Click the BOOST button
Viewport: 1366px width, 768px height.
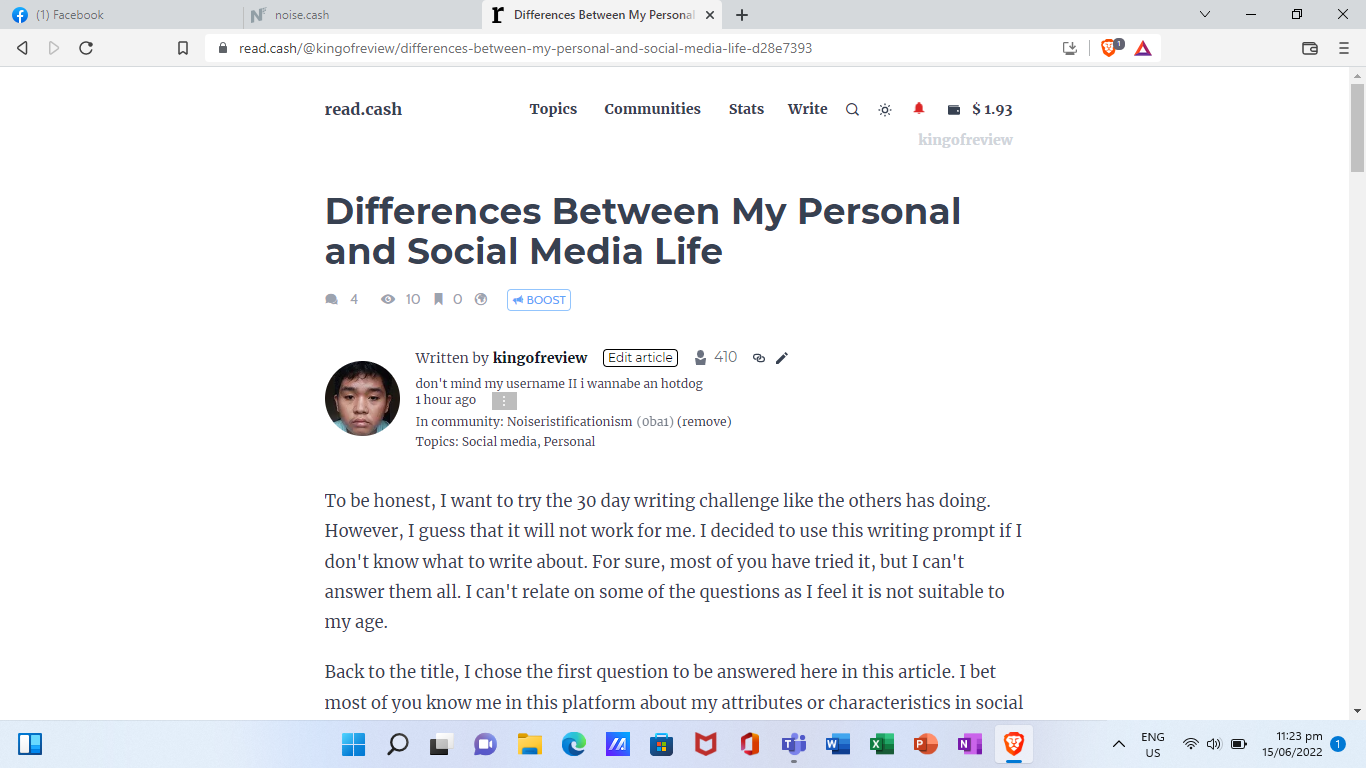(539, 300)
